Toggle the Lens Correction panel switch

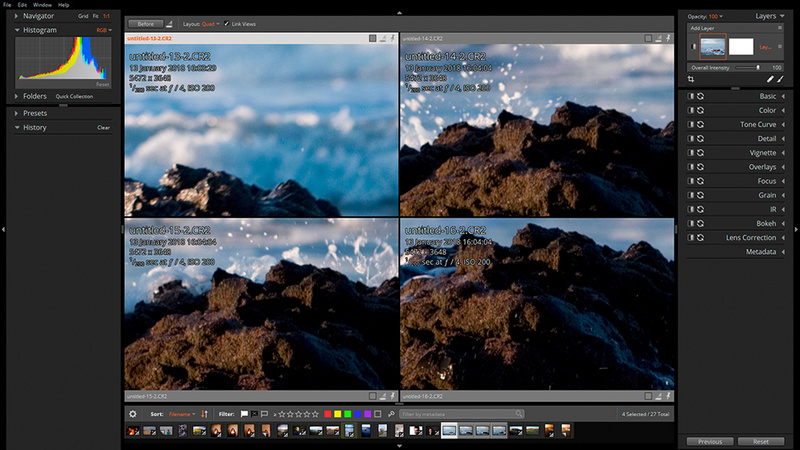[x=691, y=237]
